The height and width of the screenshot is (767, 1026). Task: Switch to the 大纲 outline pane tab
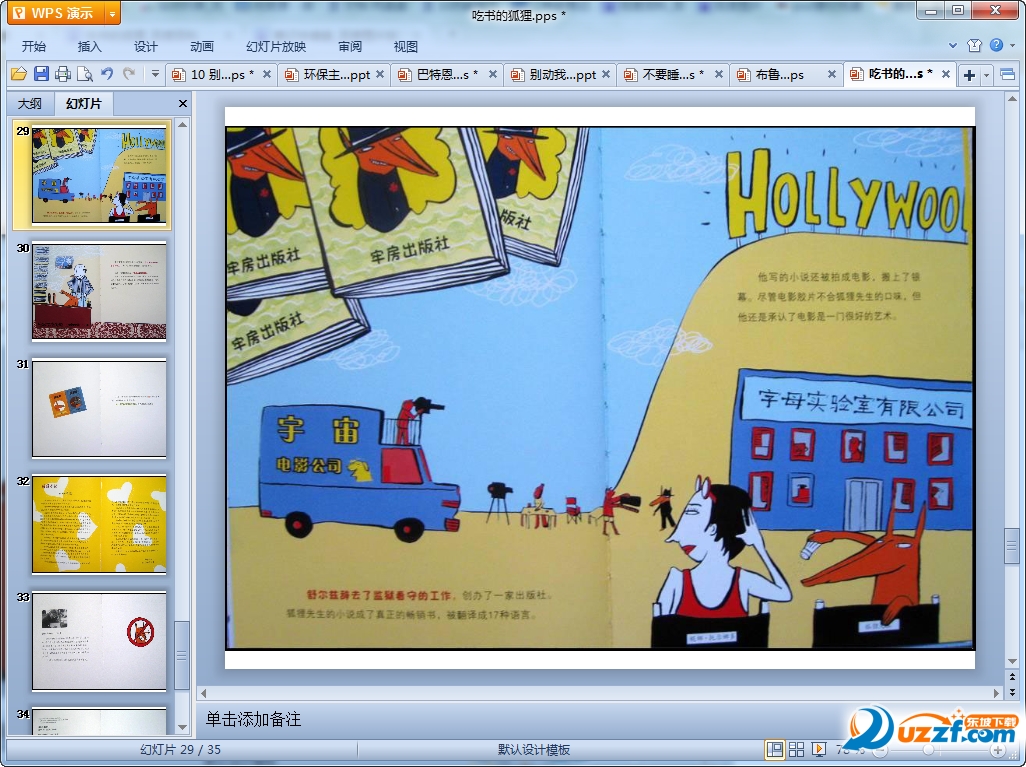tap(29, 103)
